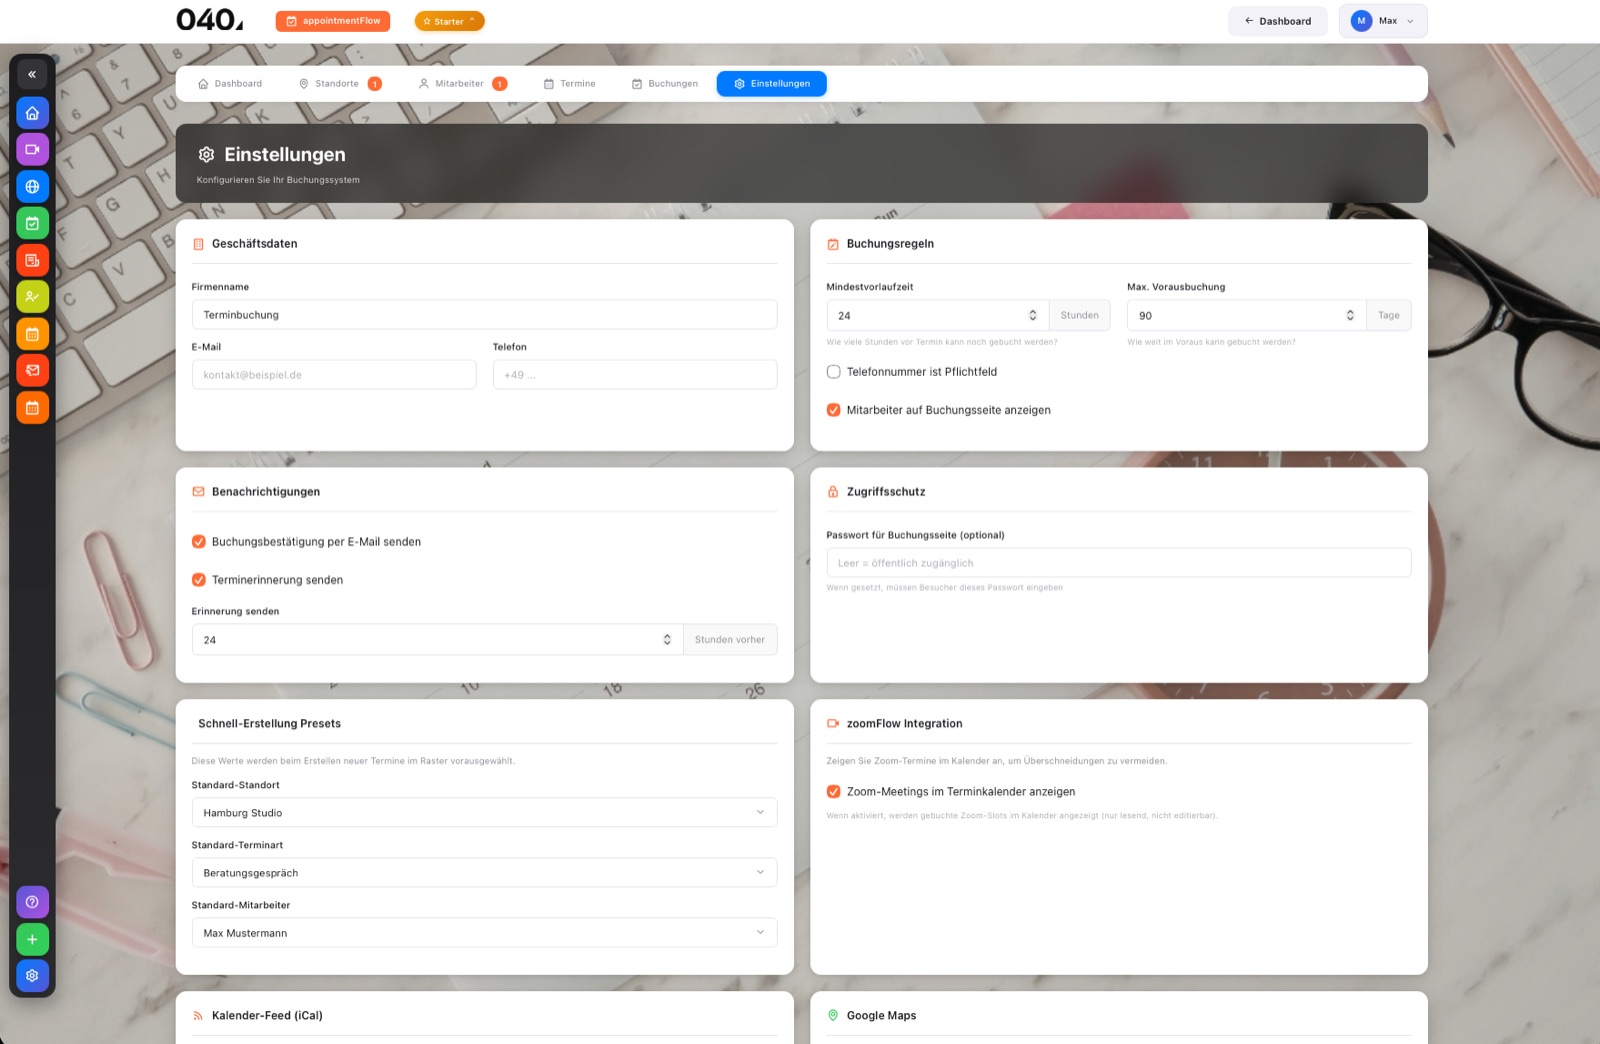The image size is (1600, 1044).
Task: Uncheck Mitarbeiter auf Buchungsseite anzeigen
Action: click(x=833, y=410)
